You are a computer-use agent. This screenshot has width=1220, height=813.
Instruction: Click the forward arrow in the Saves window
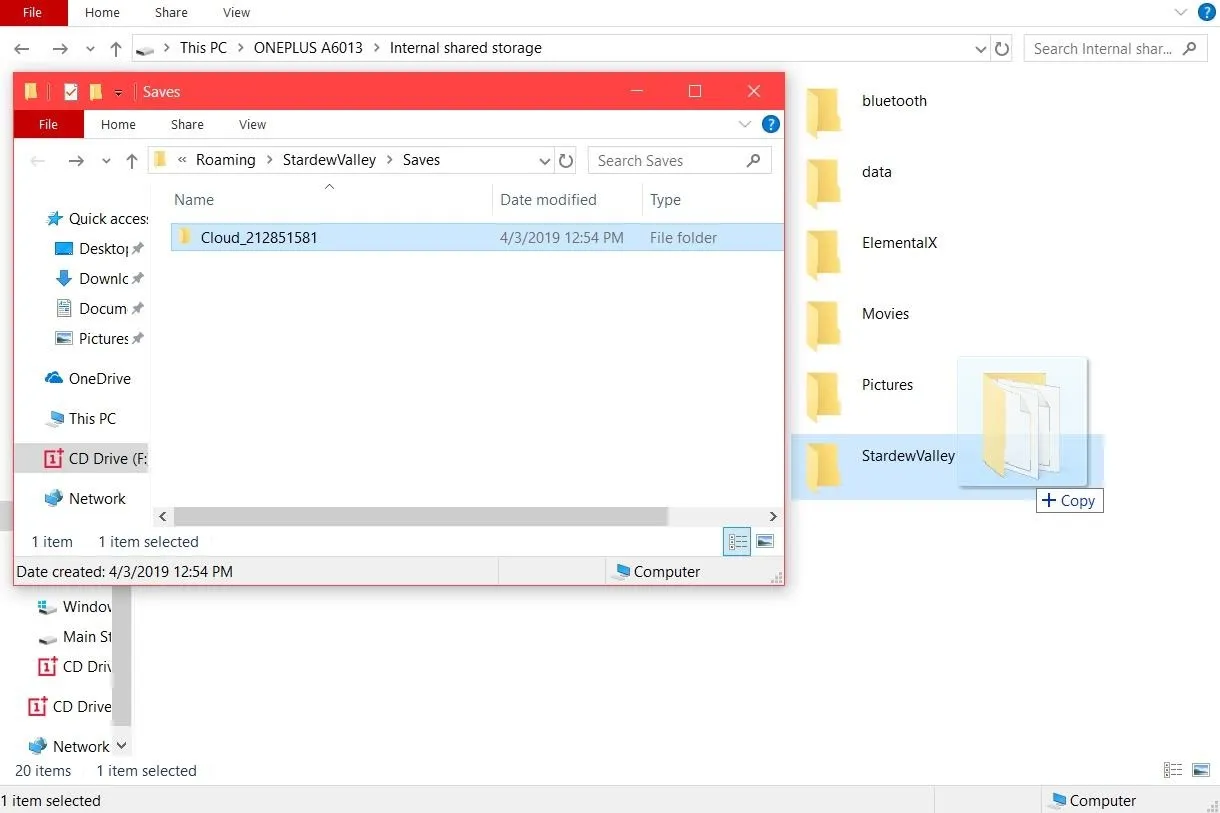pyautogui.click(x=76, y=160)
